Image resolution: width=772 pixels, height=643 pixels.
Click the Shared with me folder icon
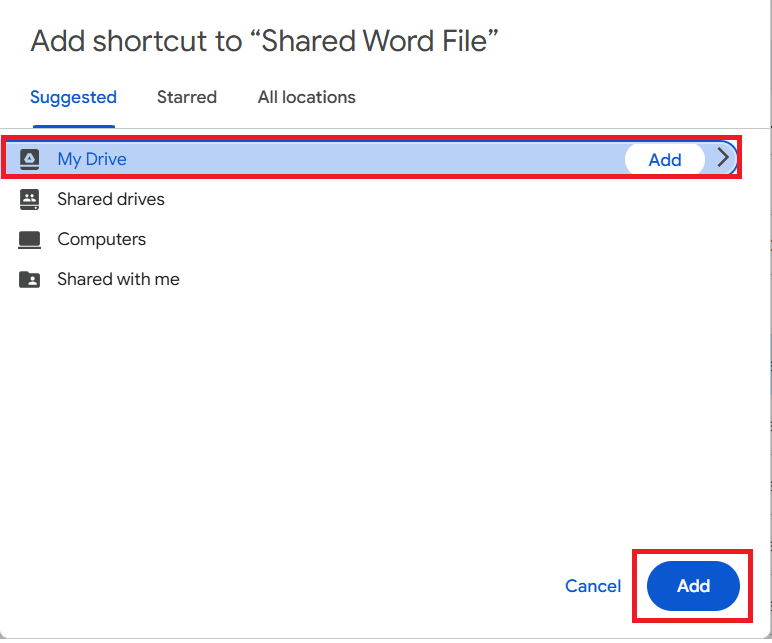pos(30,280)
